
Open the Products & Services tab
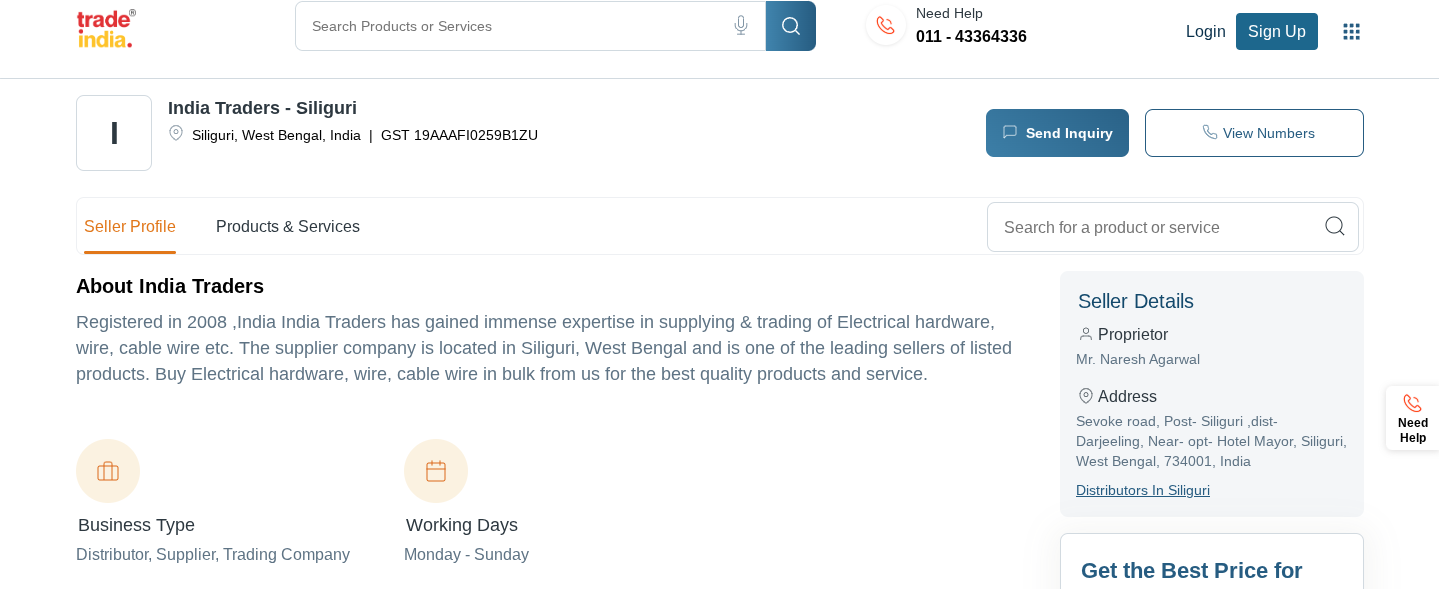[288, 227]
